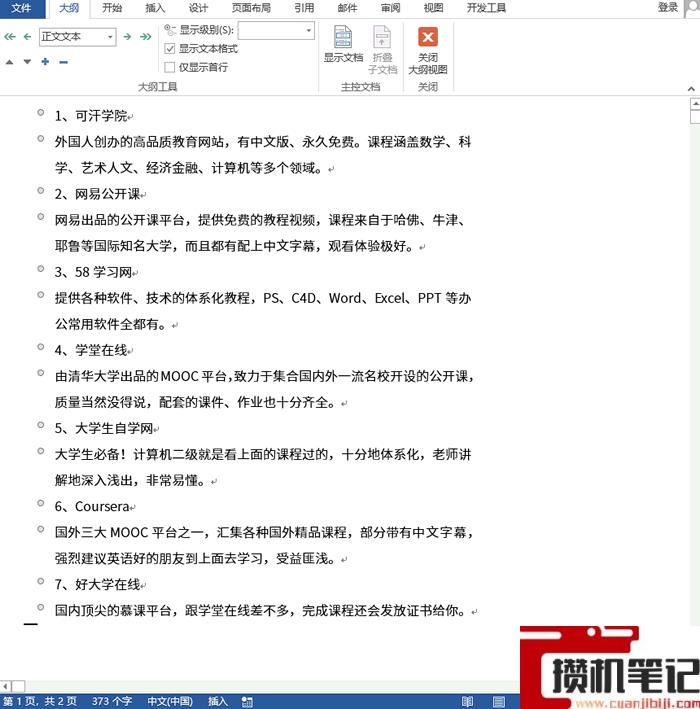Switch to read mode view icon
Image resolution: width=700 pixels, height=709 pixels.
point(468,701)
